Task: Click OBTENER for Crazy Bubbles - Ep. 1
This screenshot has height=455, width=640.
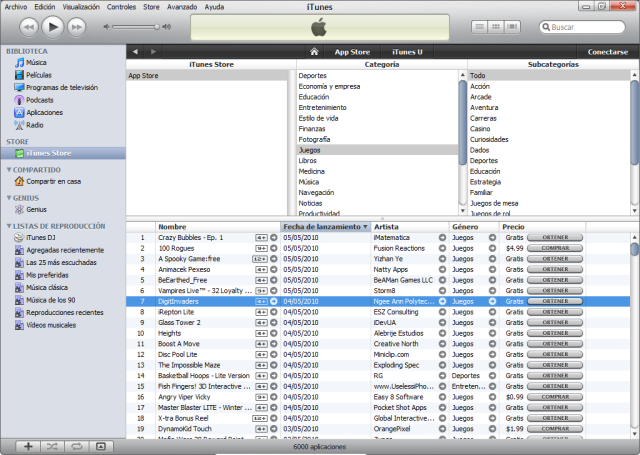Action: click(555, 237)
